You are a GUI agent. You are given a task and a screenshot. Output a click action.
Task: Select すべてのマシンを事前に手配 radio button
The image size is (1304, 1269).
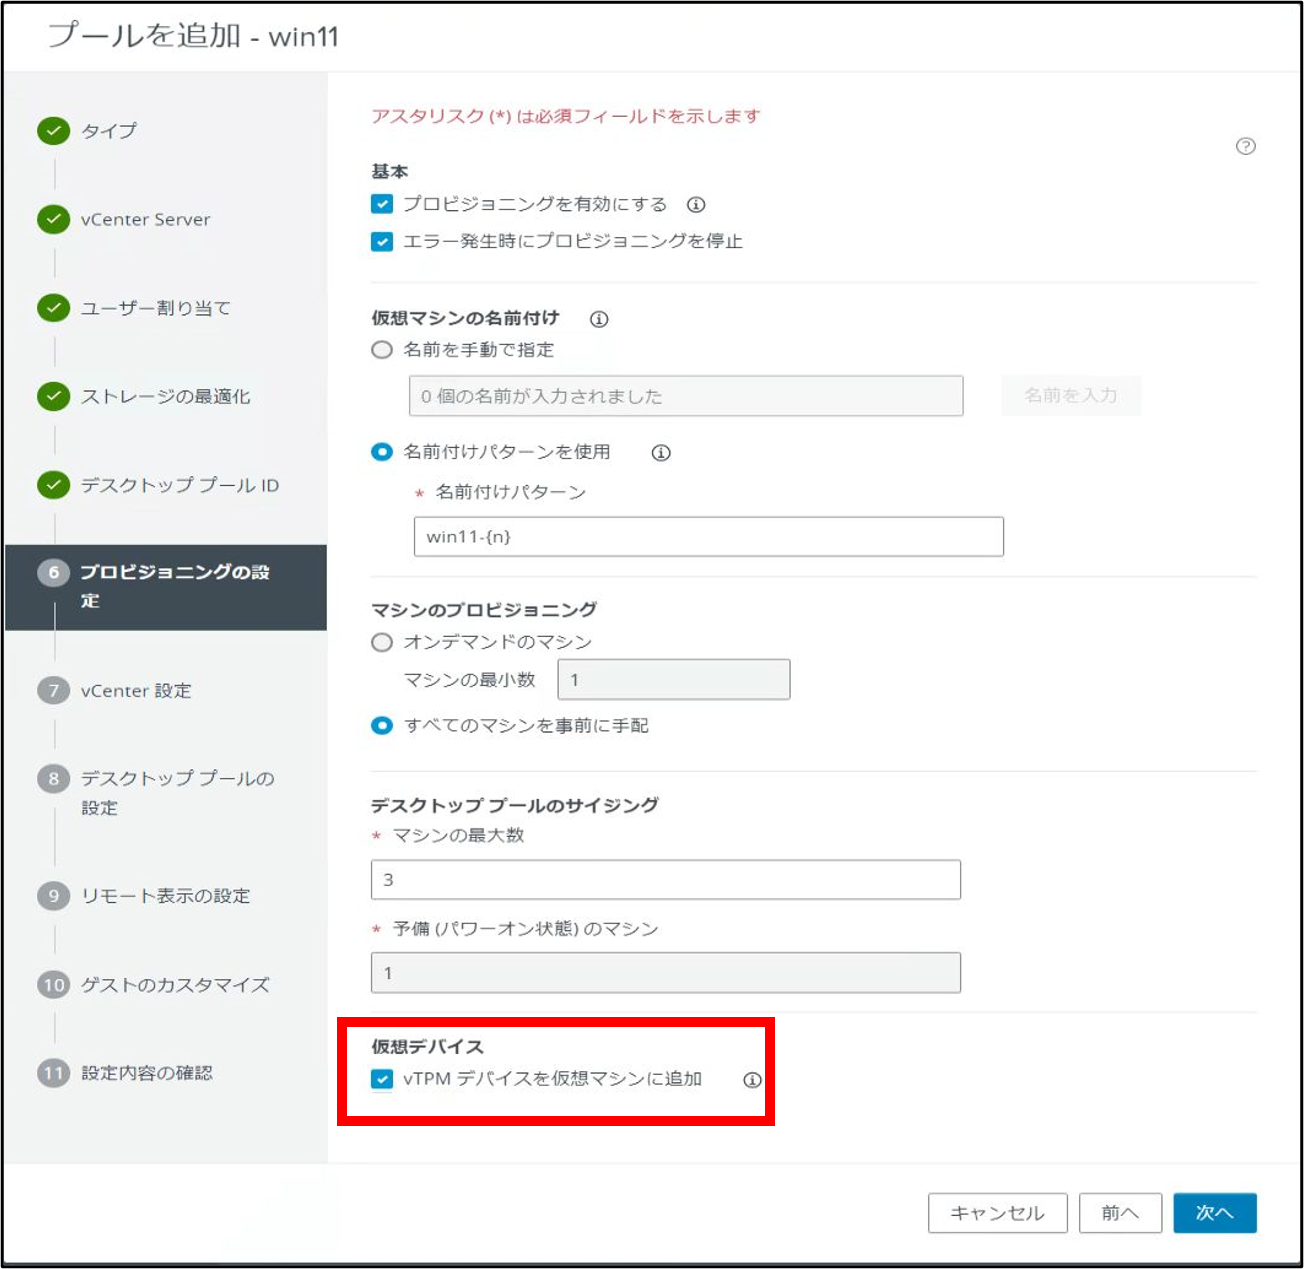(x=382, y=725)
